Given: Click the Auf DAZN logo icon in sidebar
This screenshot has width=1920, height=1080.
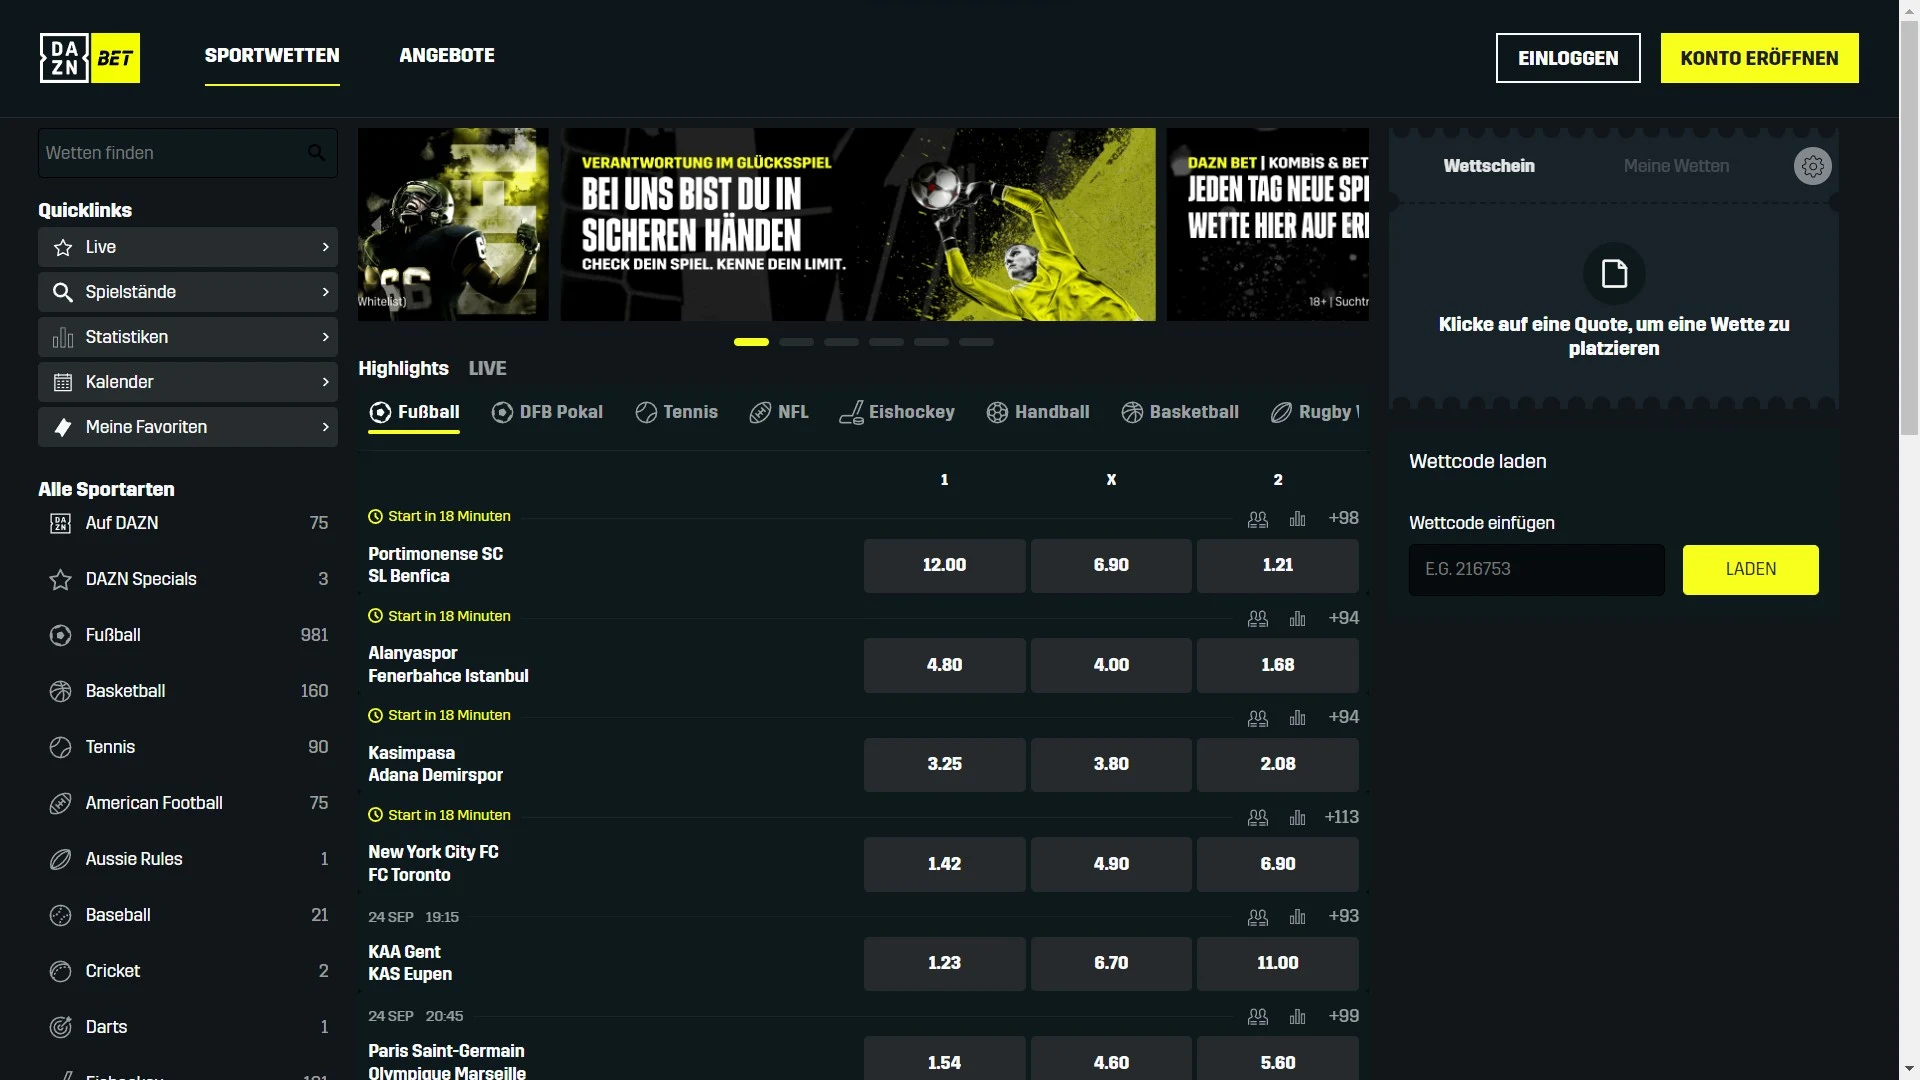Looking at the screenshot, I should click(61, 523).
